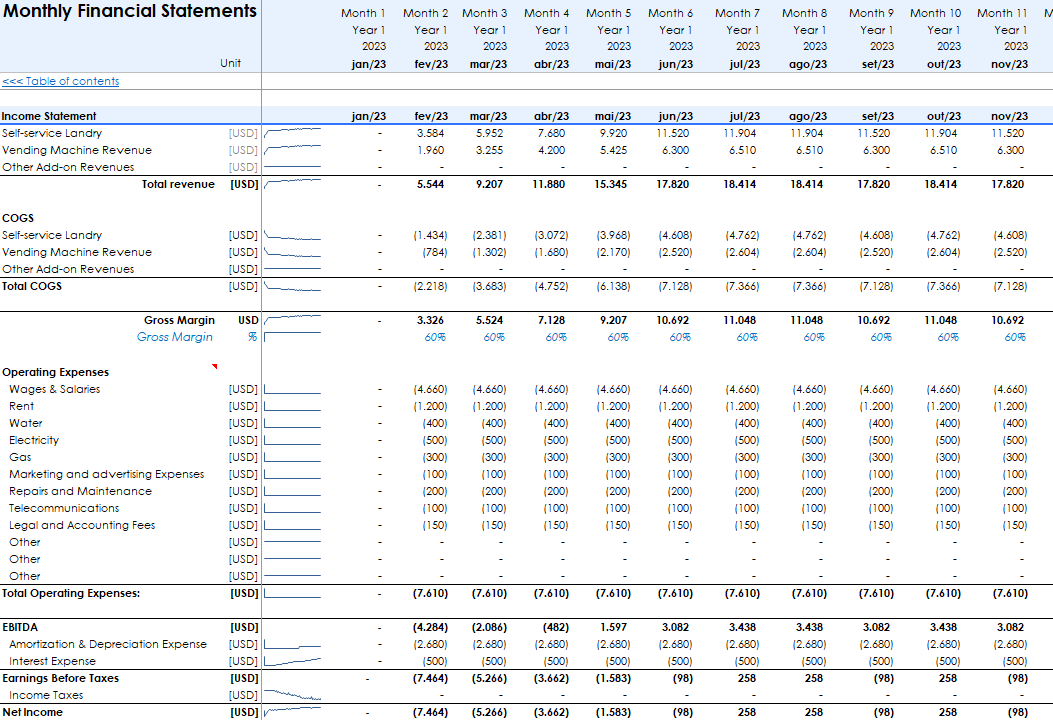Select the Wages & Salaries row label
Viewport: 1053px width, 720px height.
tap(55, 389)
